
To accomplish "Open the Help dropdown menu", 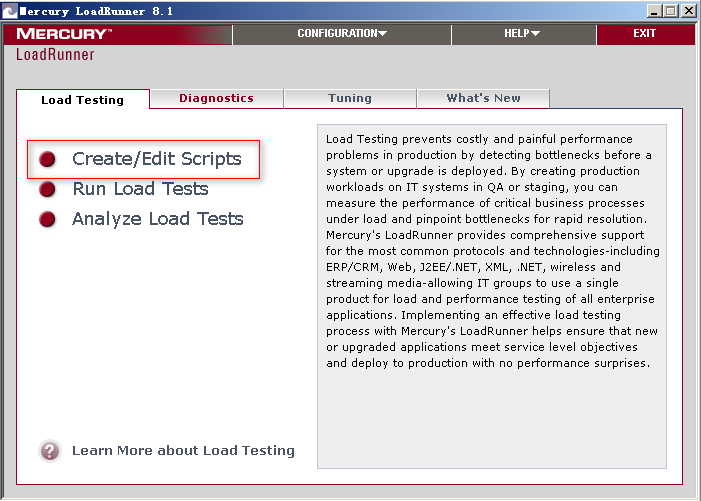I will (522, 34).
